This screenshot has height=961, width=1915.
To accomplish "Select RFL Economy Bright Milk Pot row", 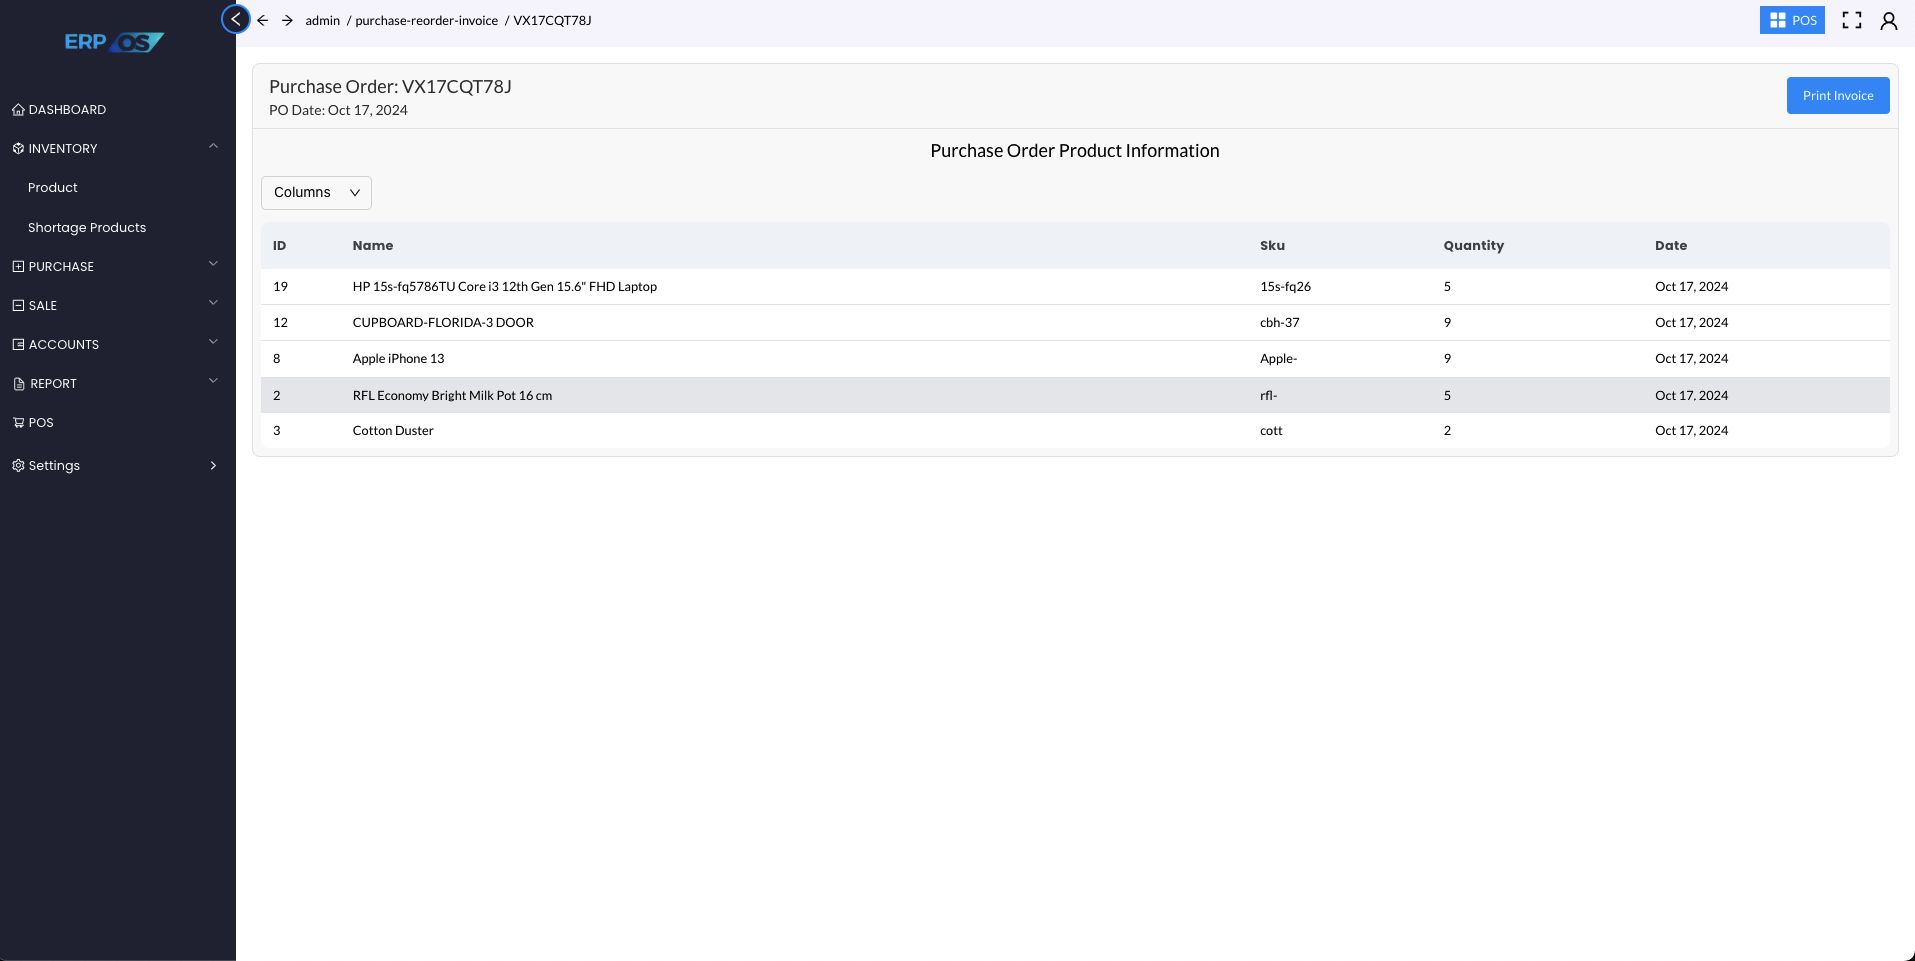I will coord(1075,395).
